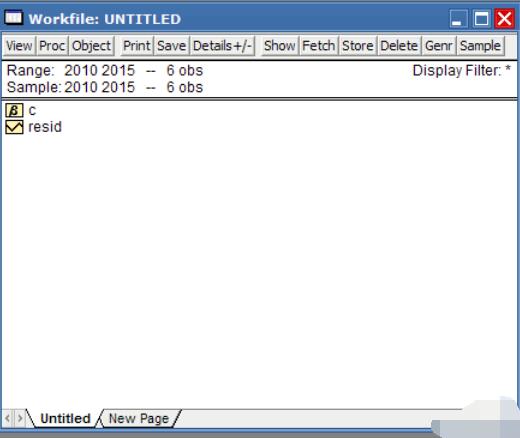Click the Sample button

480,46
